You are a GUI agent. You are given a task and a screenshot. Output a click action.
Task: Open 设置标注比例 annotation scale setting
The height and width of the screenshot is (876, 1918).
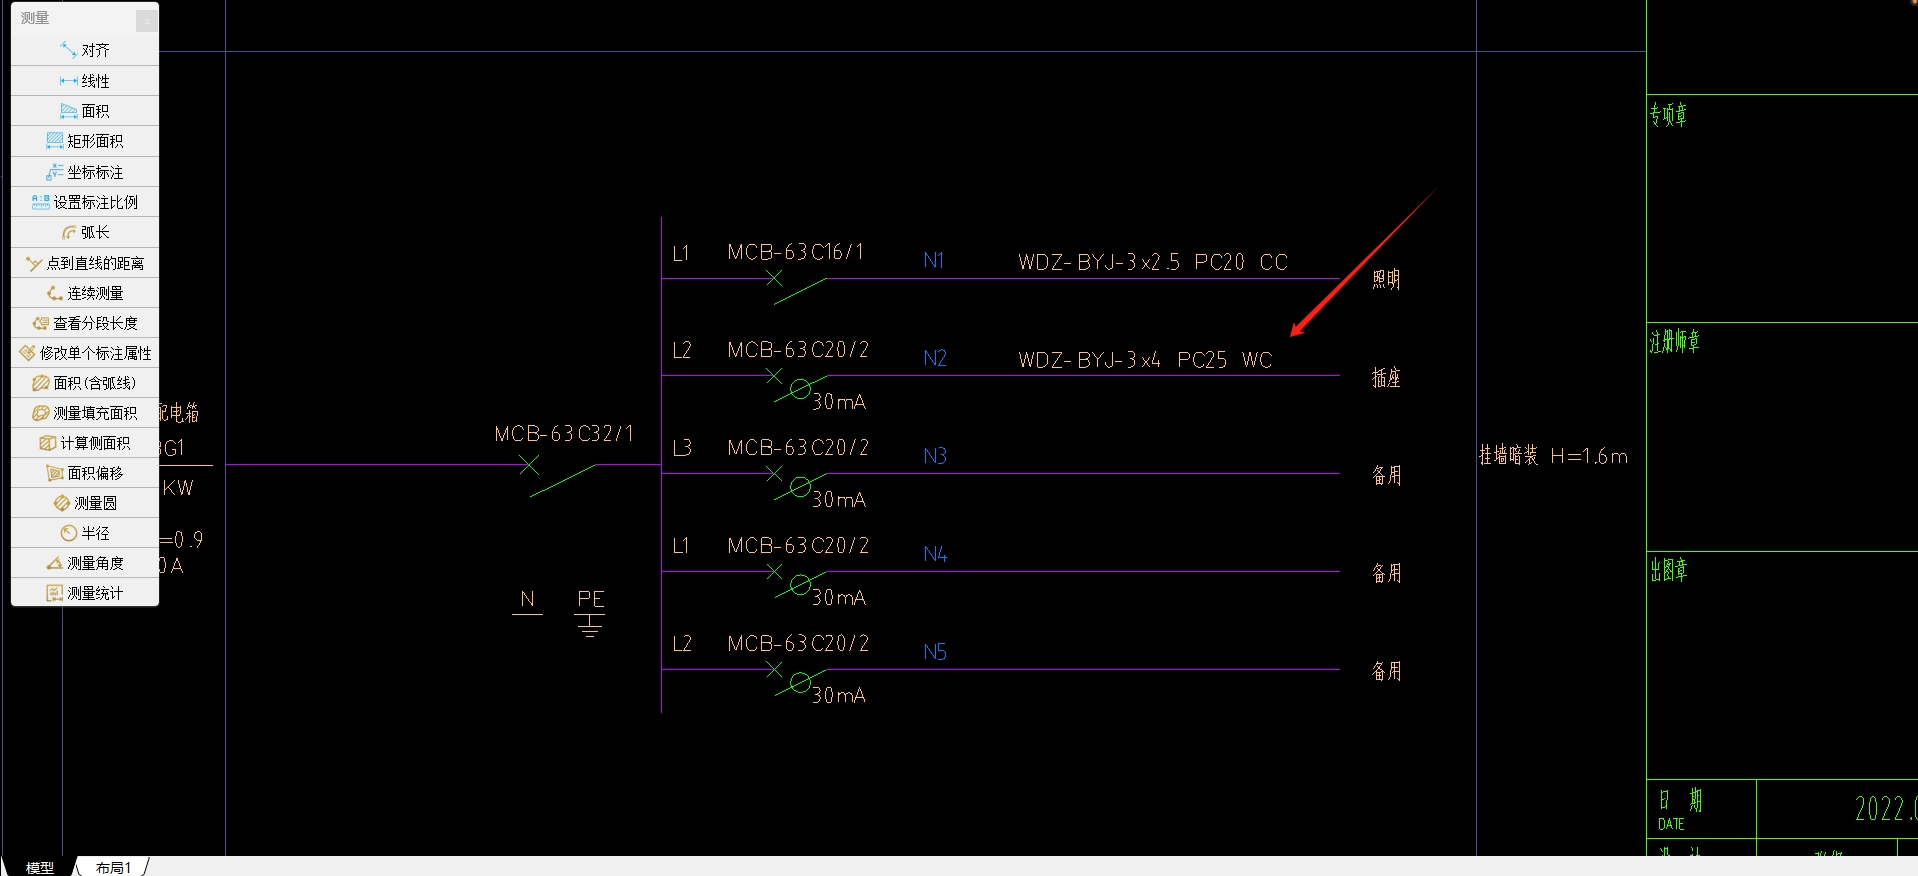85,202
